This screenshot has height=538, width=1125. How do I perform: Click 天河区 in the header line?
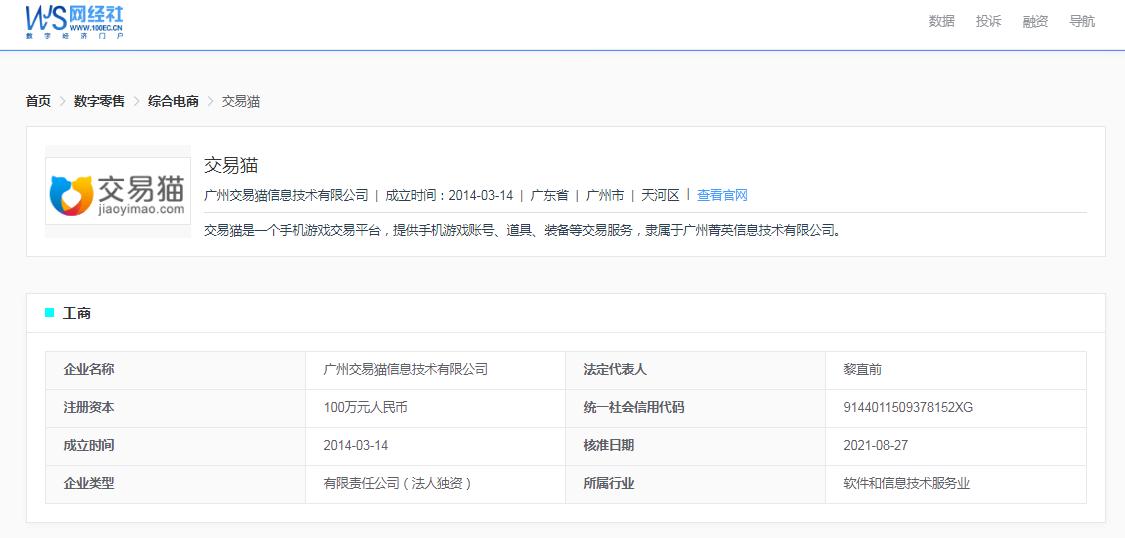click(660, 195)
